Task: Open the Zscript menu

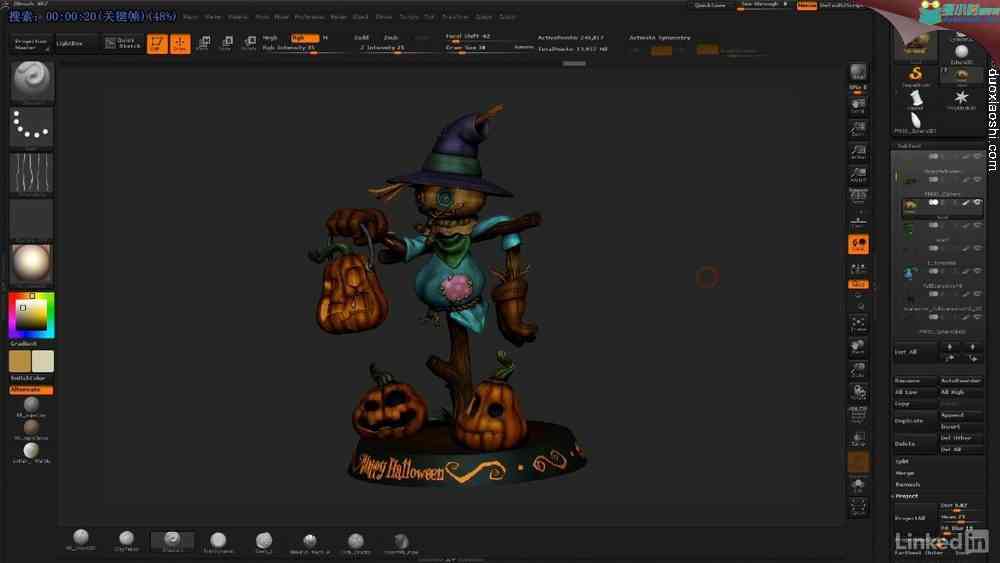Action: coord(507,17)
